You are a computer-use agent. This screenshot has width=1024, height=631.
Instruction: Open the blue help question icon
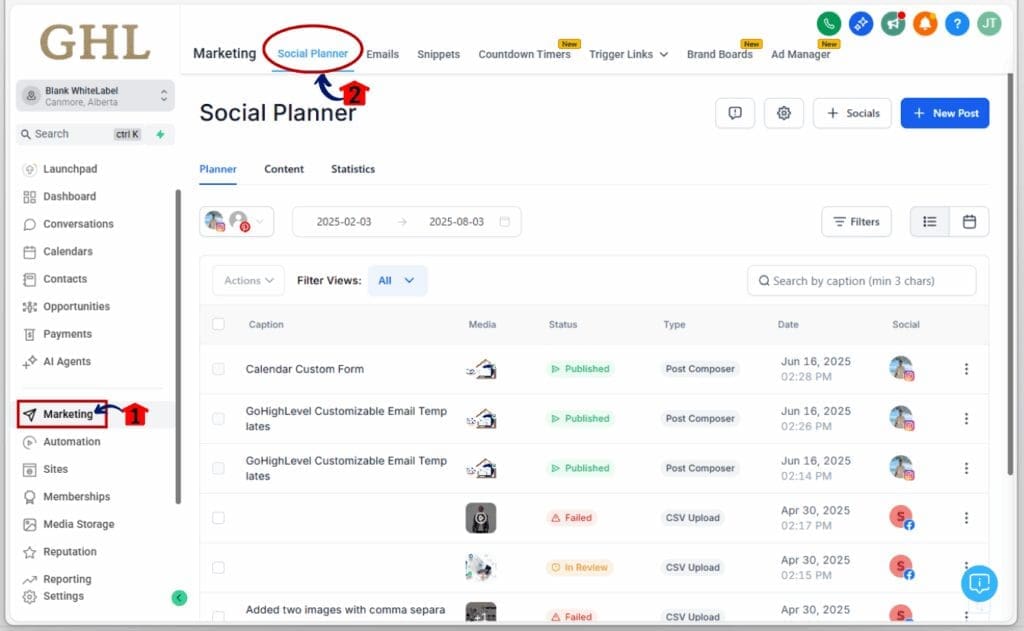point(957,24)
